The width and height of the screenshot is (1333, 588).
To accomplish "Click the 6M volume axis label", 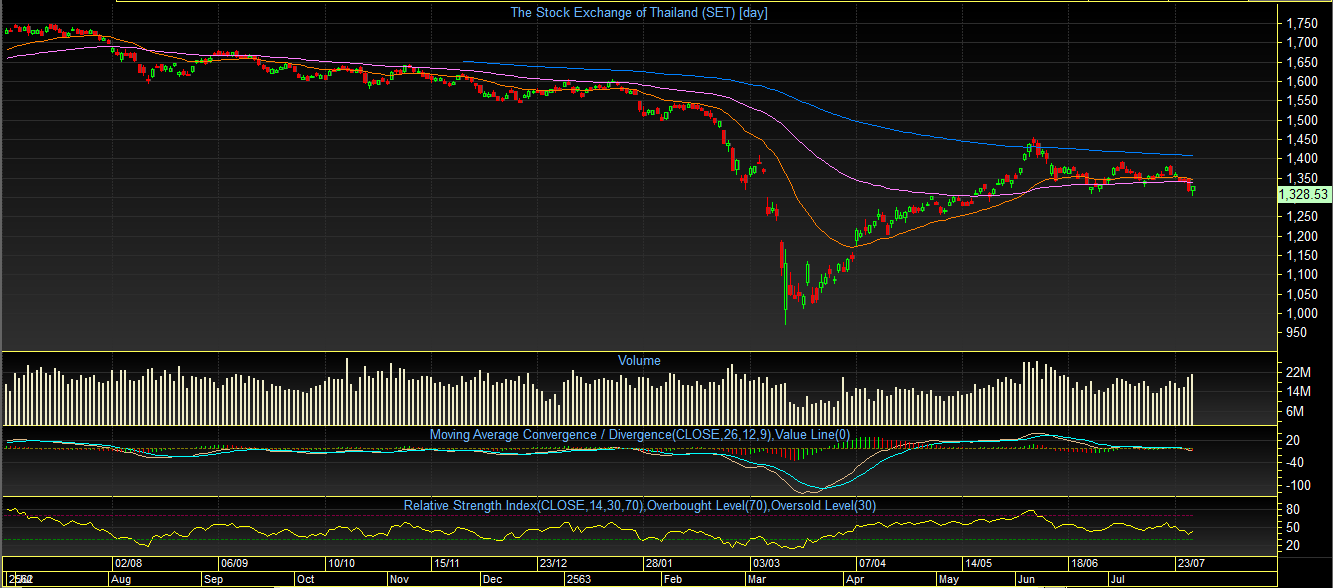I will click(1296, 411).
